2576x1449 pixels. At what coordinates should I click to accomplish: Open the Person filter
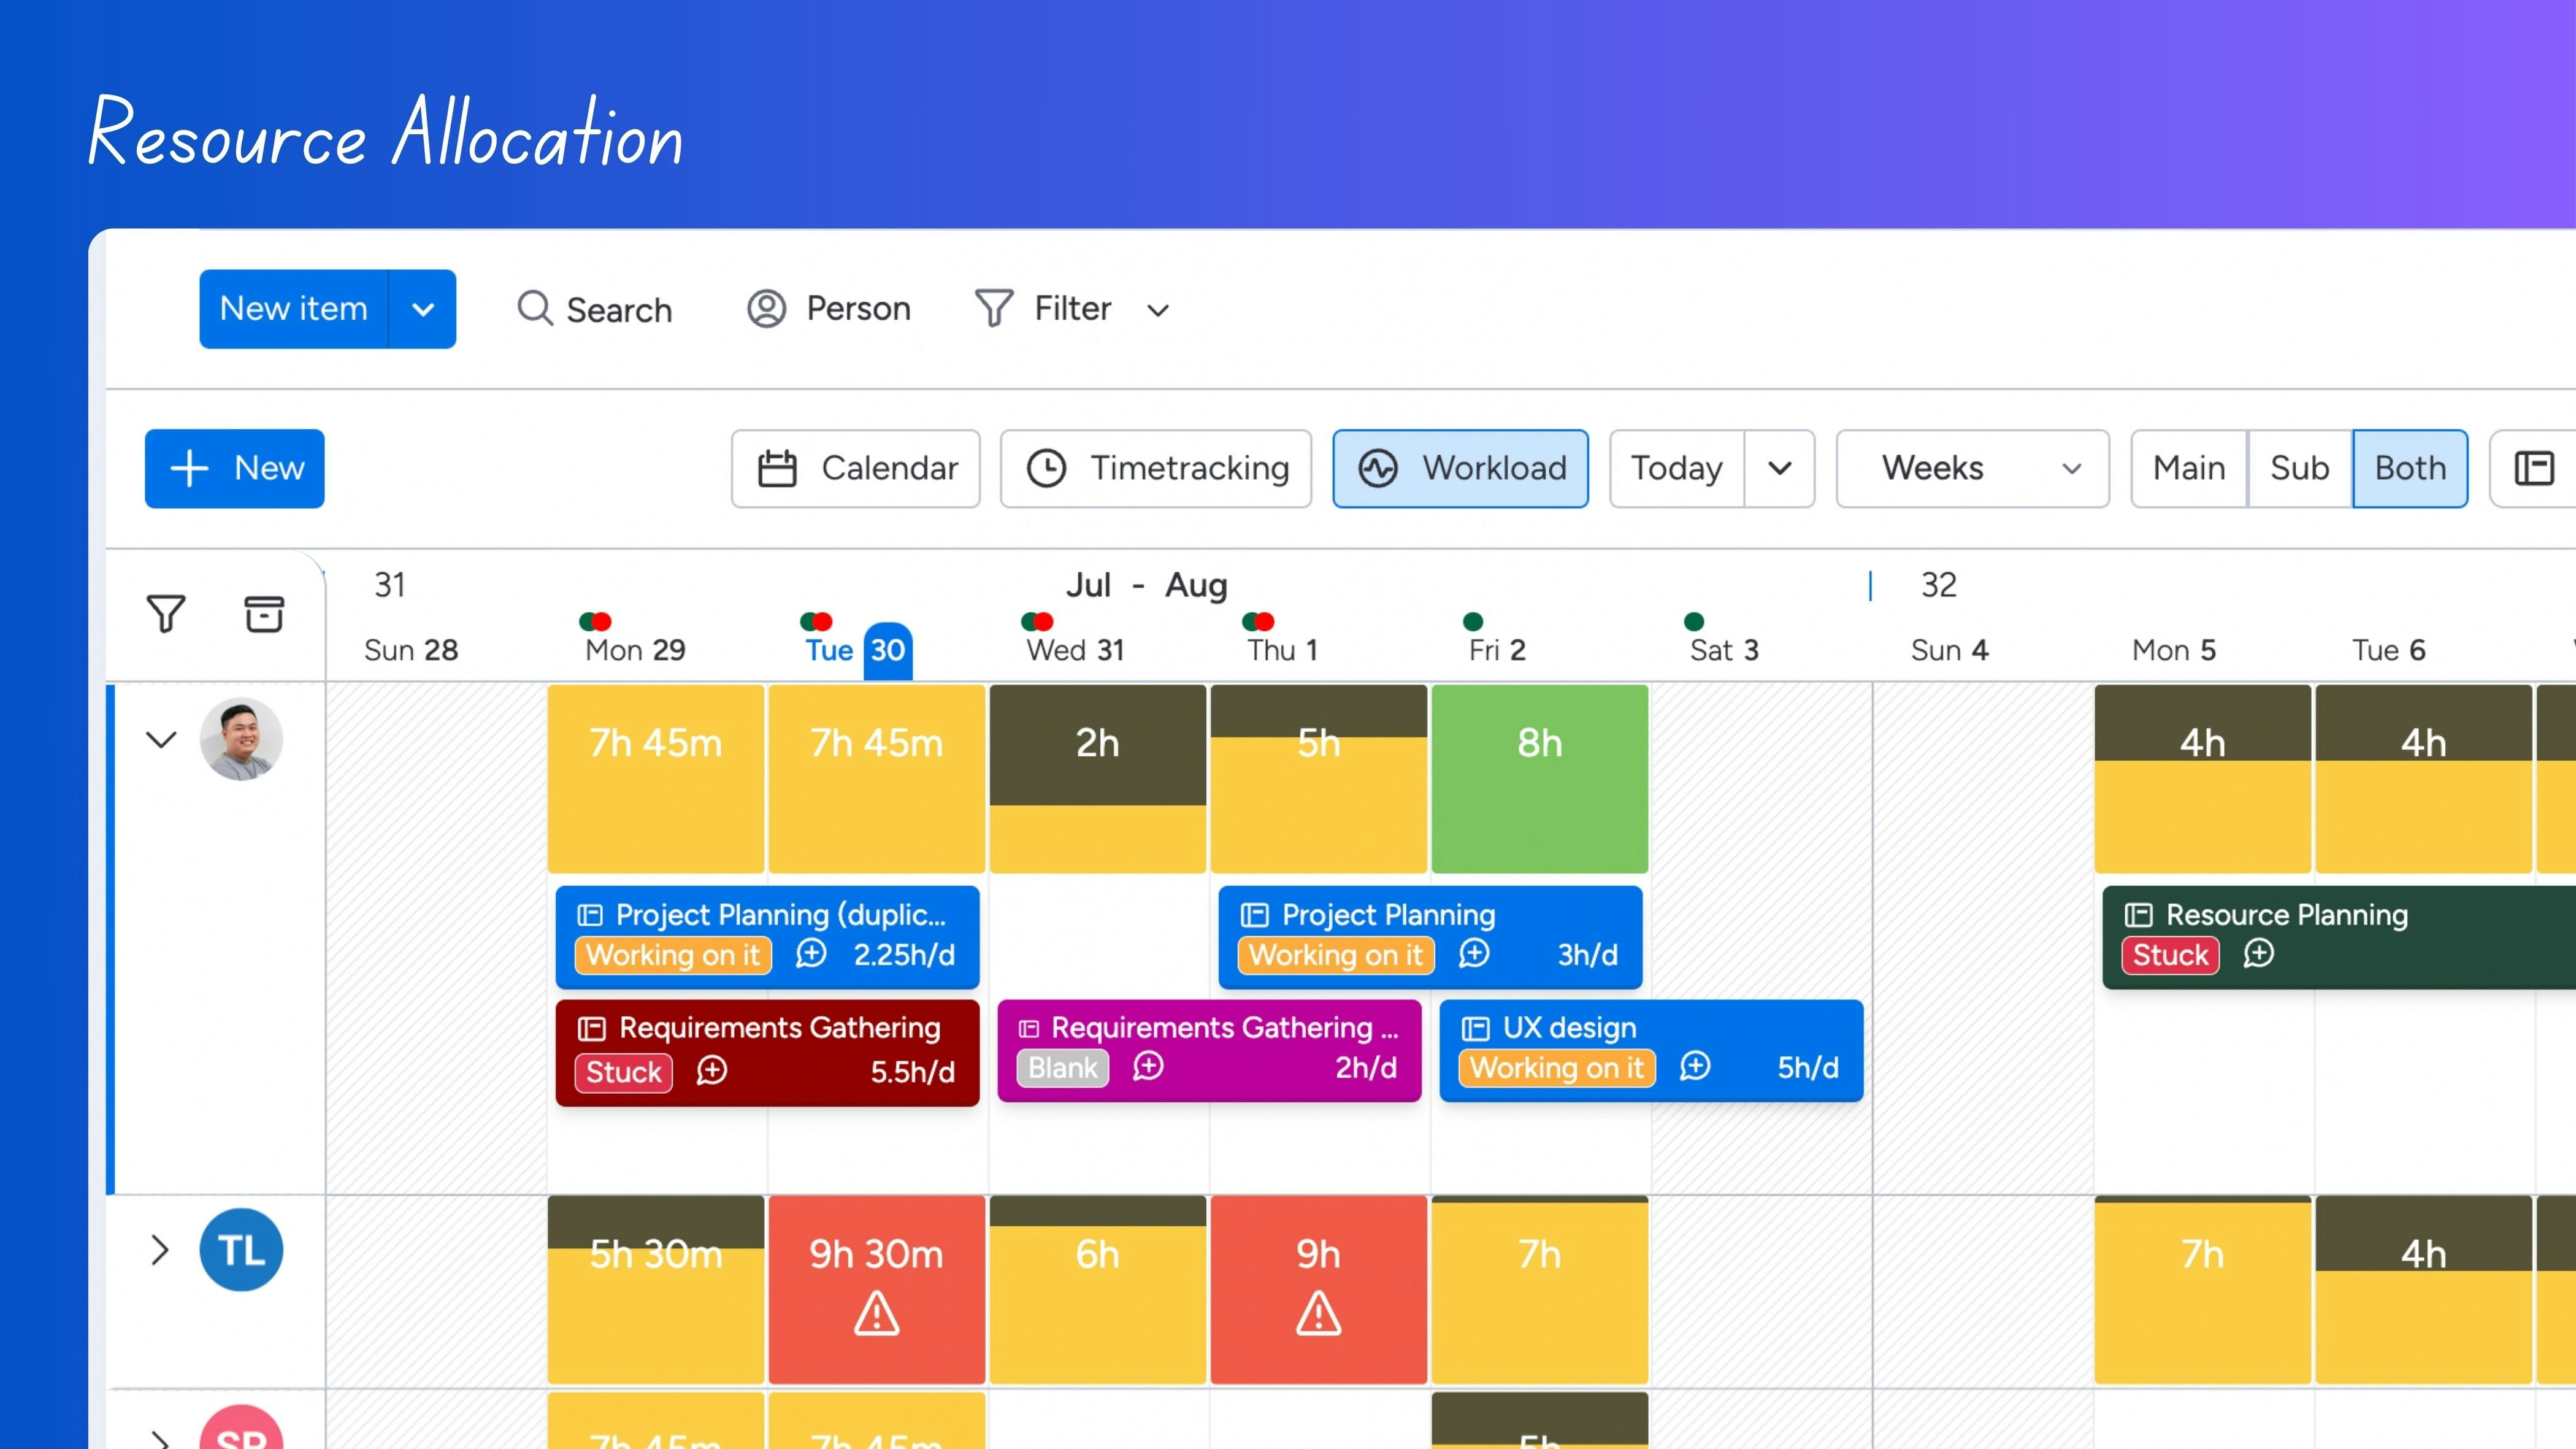point(829,309)
